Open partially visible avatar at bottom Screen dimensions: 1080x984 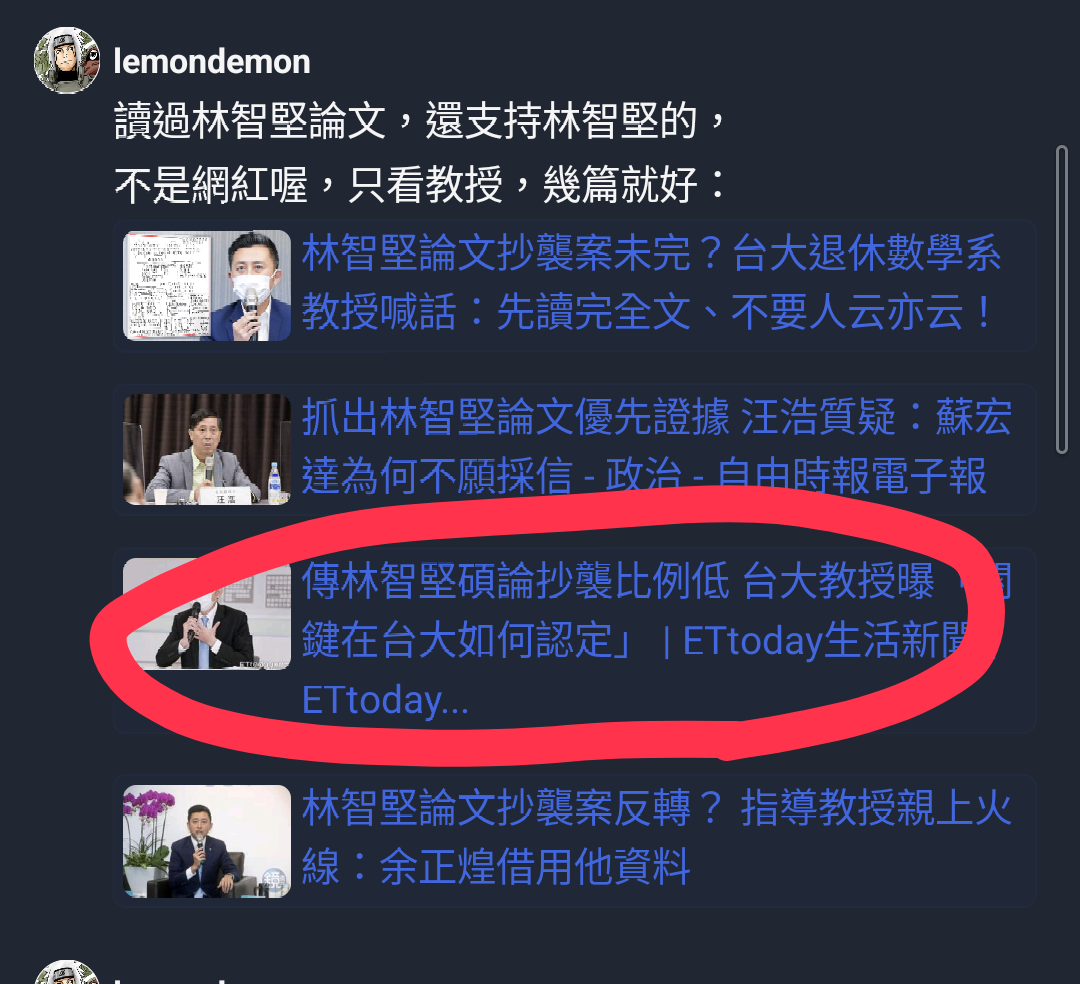coord(67,972)
